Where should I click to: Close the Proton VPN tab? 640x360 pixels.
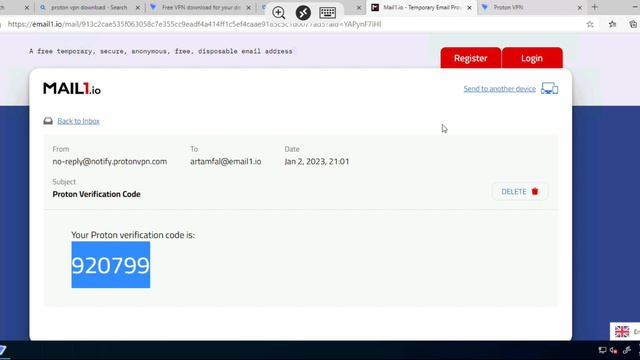580,8
